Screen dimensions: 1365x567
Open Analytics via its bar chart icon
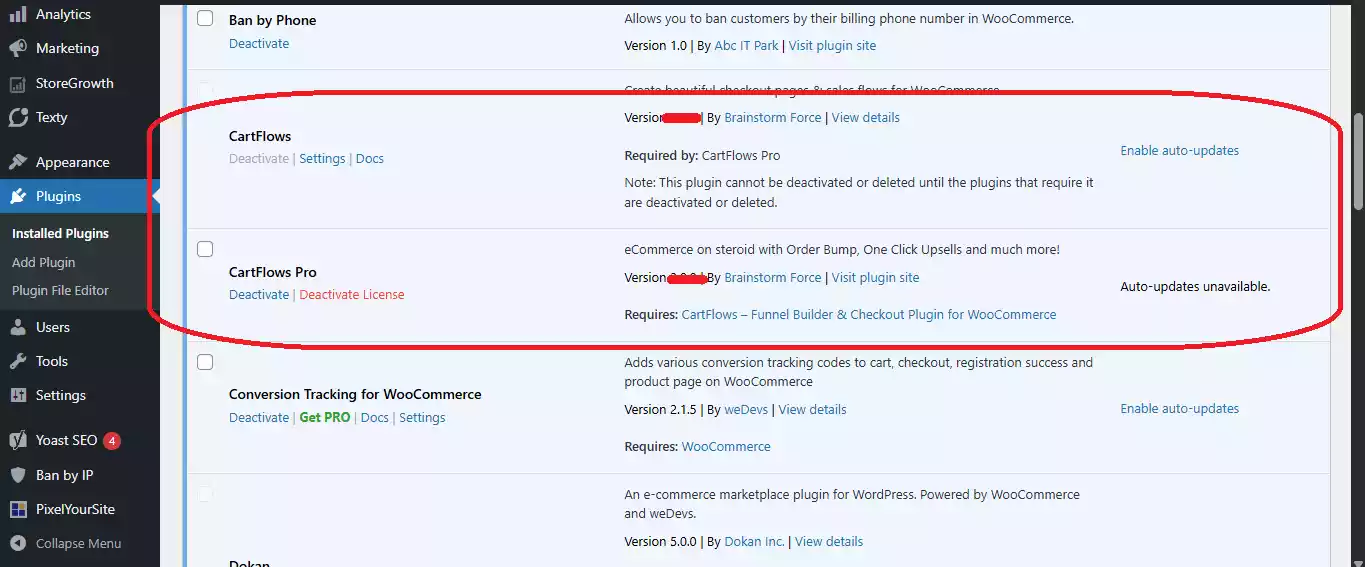18,14
